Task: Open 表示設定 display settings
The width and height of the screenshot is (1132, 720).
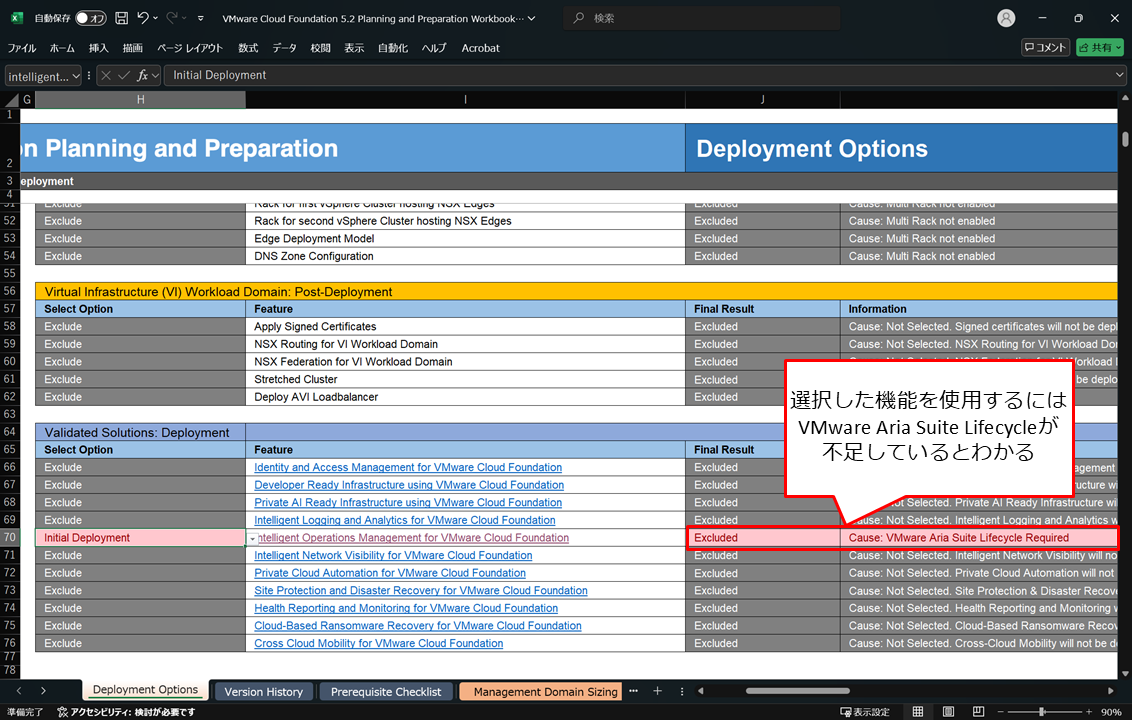Action: tap(865, 712)
